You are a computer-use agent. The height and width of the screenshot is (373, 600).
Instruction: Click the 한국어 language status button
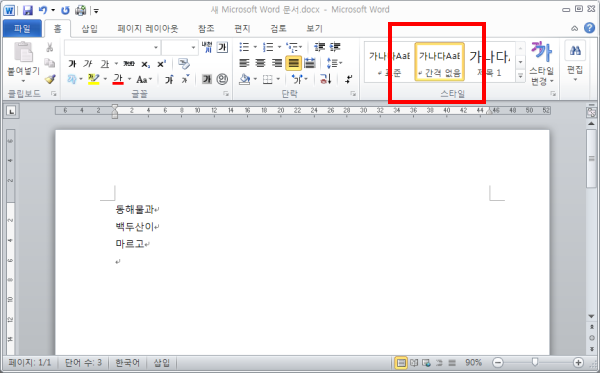coord(127,363)
